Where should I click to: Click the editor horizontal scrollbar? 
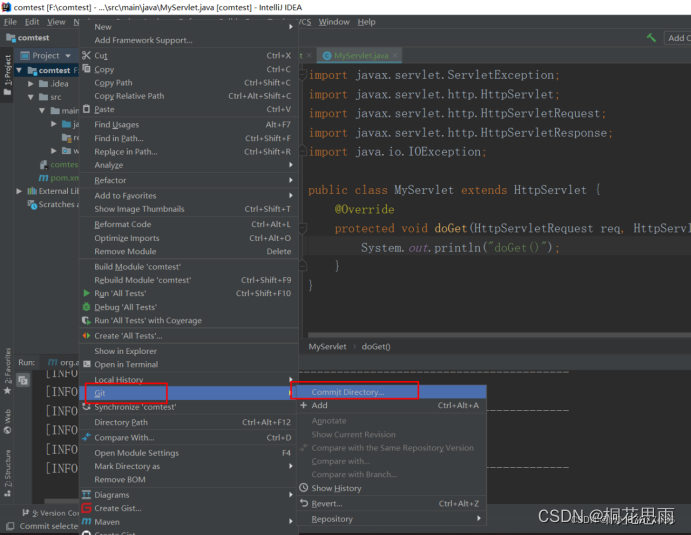499,335
